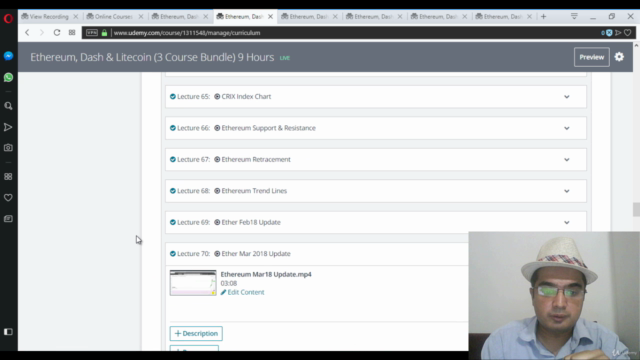Click the 03:08 video duration
This screenshot has height=360, width=640.
[229, 283]
